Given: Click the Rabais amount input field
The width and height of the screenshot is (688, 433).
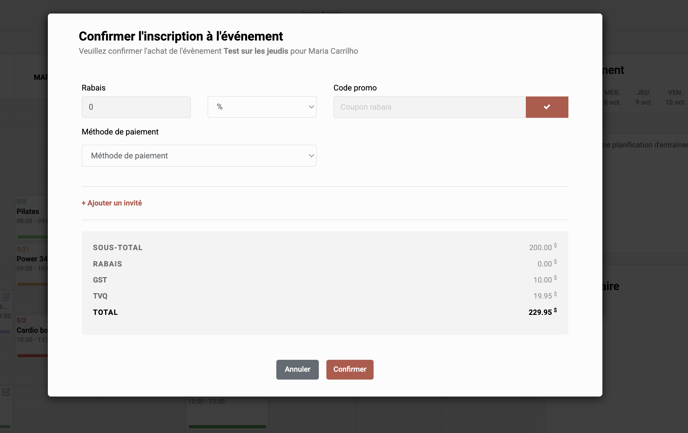Looking at the screenshot, I should pyautogui.click(x=136, y=107).
